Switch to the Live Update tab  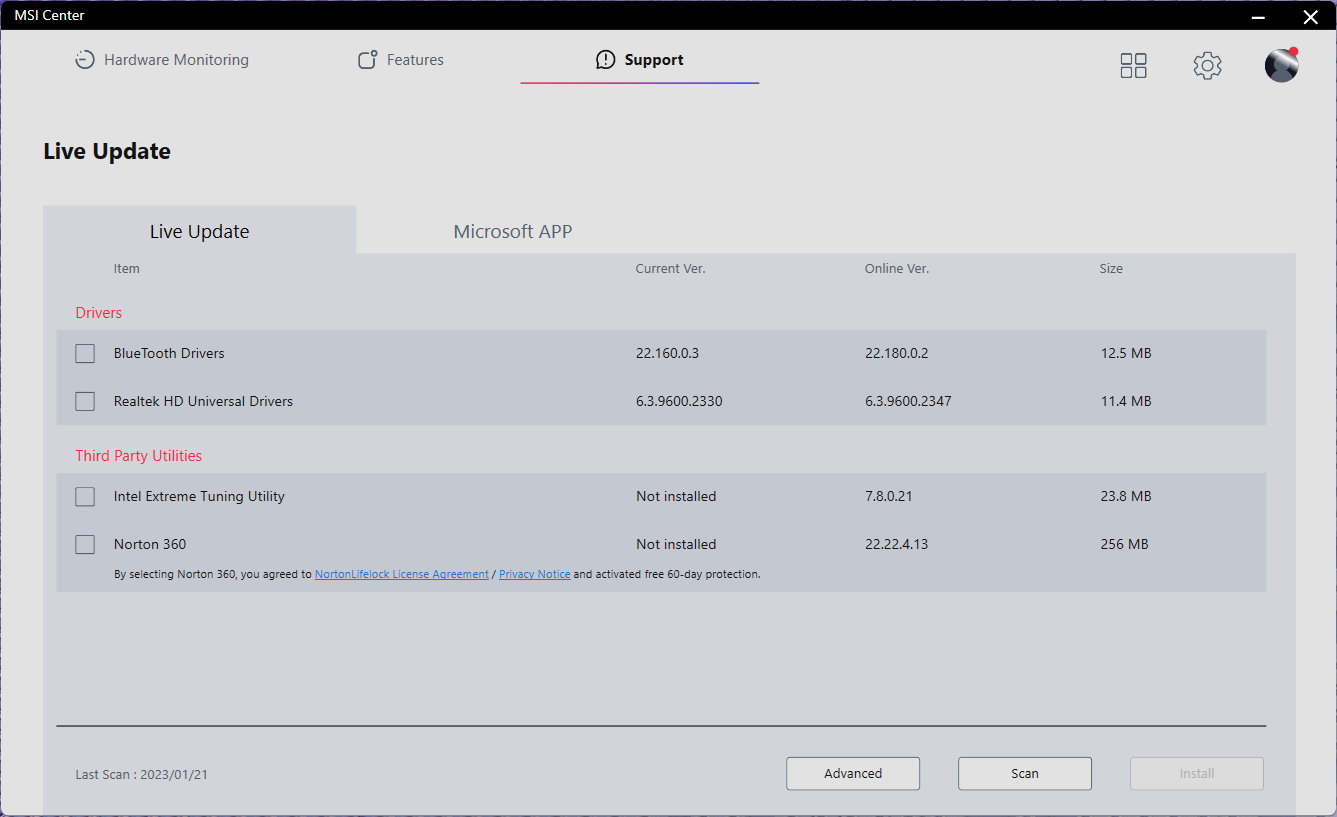(199, 231)
